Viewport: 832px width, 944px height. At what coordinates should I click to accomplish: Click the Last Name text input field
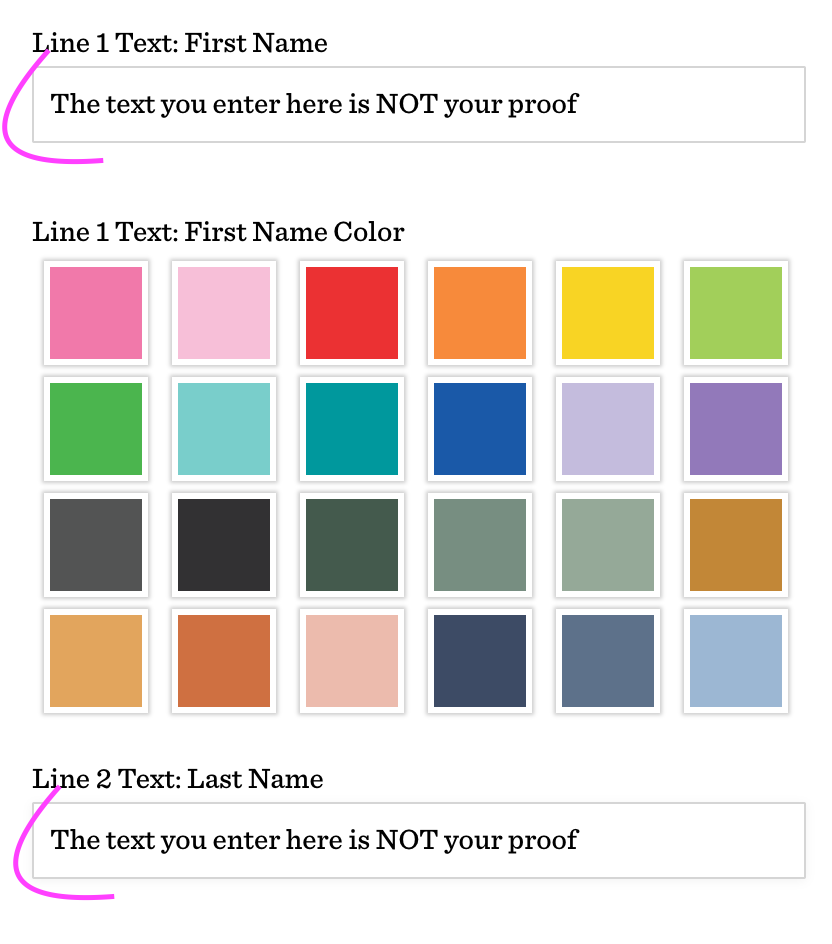(418, 840)
